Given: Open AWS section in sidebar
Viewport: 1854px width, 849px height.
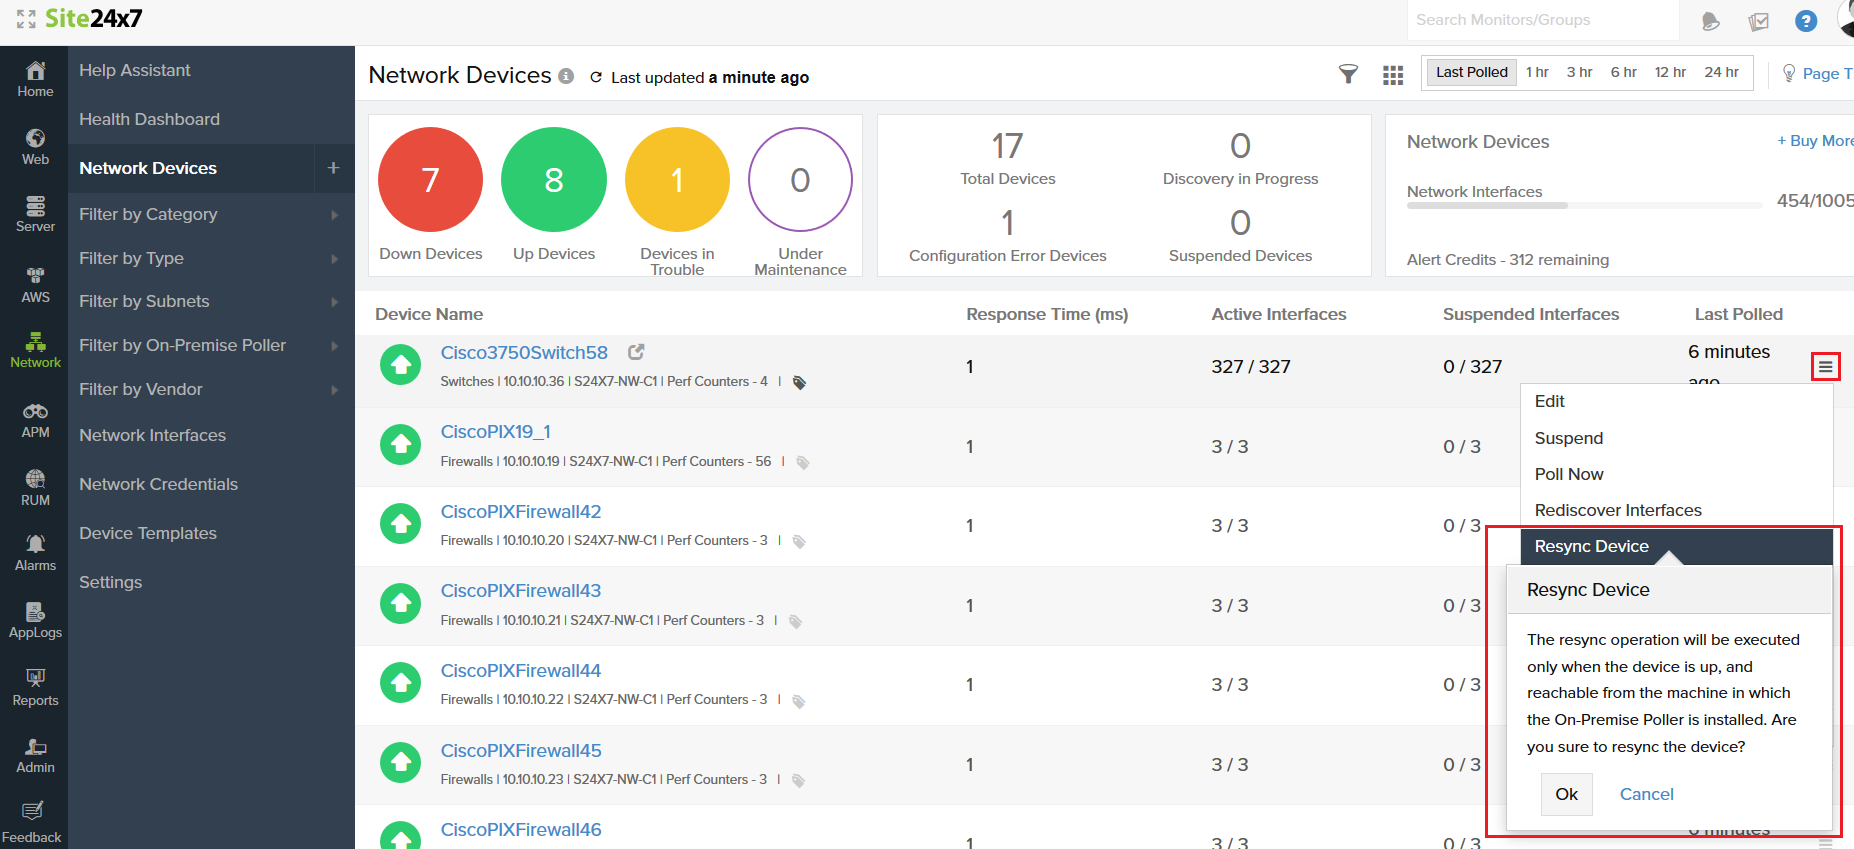Looking at the screenshot, I should 35,285.
